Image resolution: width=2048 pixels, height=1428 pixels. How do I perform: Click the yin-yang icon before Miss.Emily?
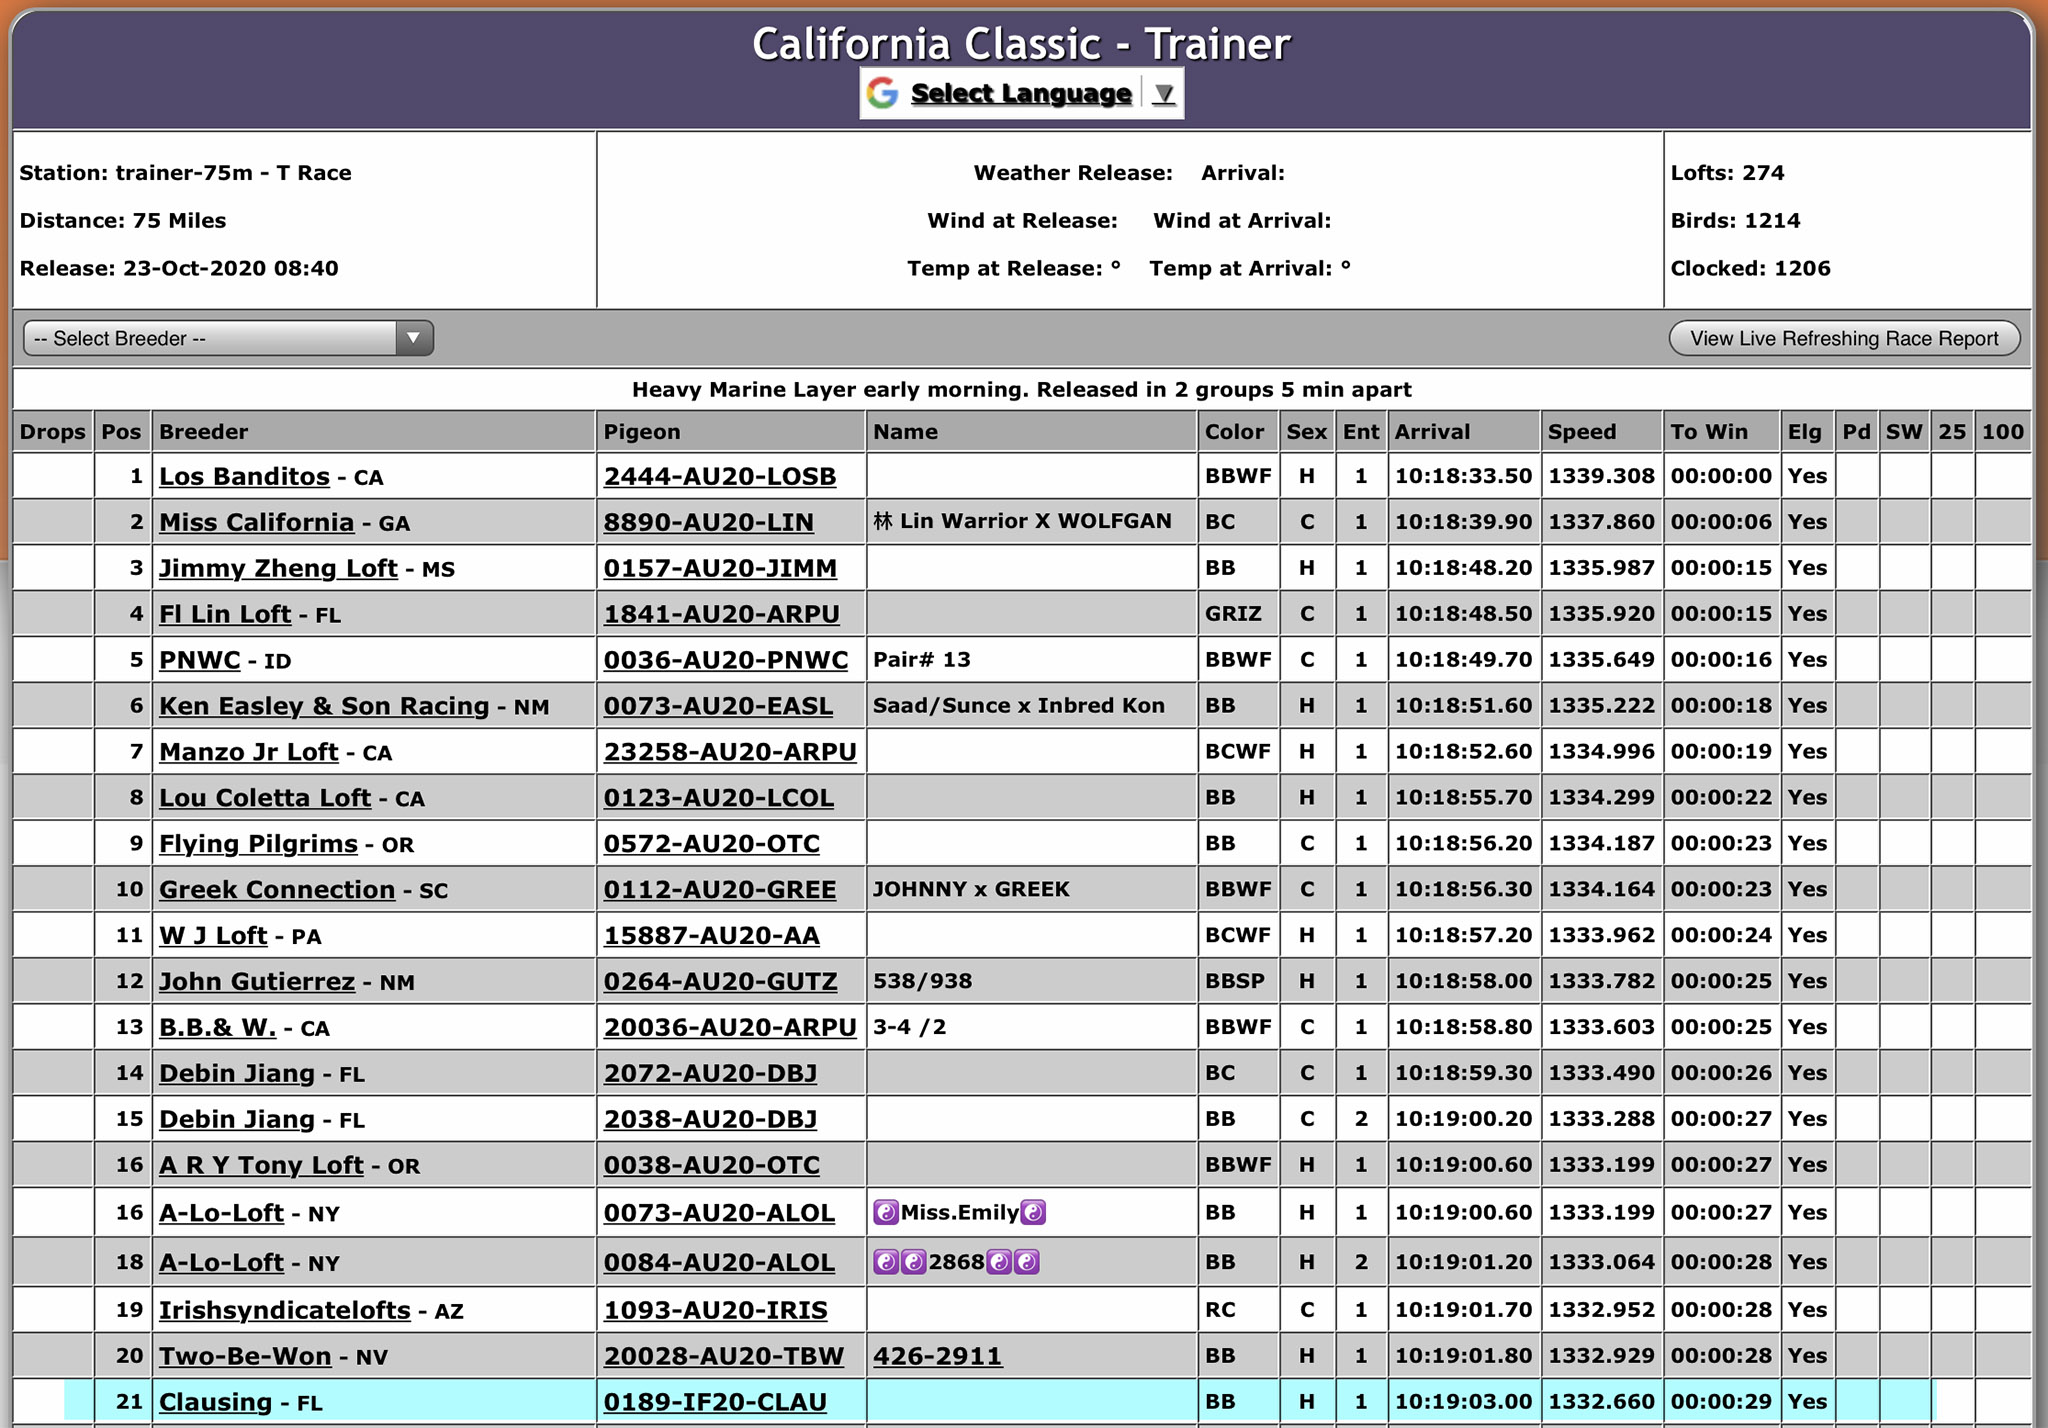(886, 1213)
